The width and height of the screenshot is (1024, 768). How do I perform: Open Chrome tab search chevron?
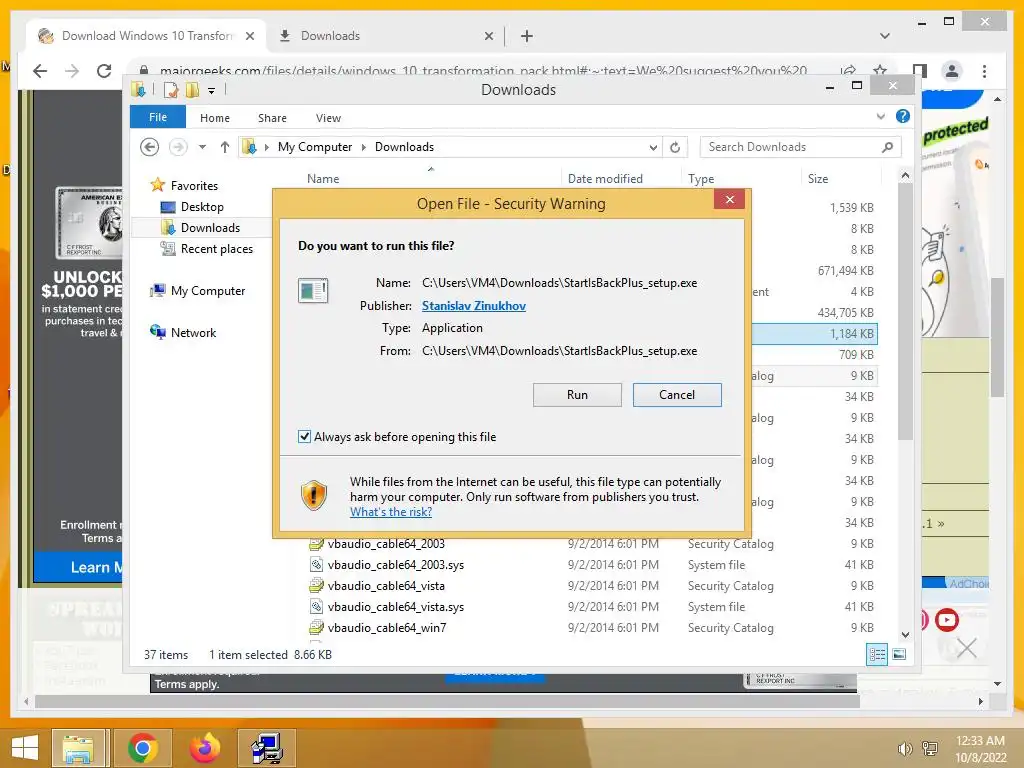click(884, 36)
